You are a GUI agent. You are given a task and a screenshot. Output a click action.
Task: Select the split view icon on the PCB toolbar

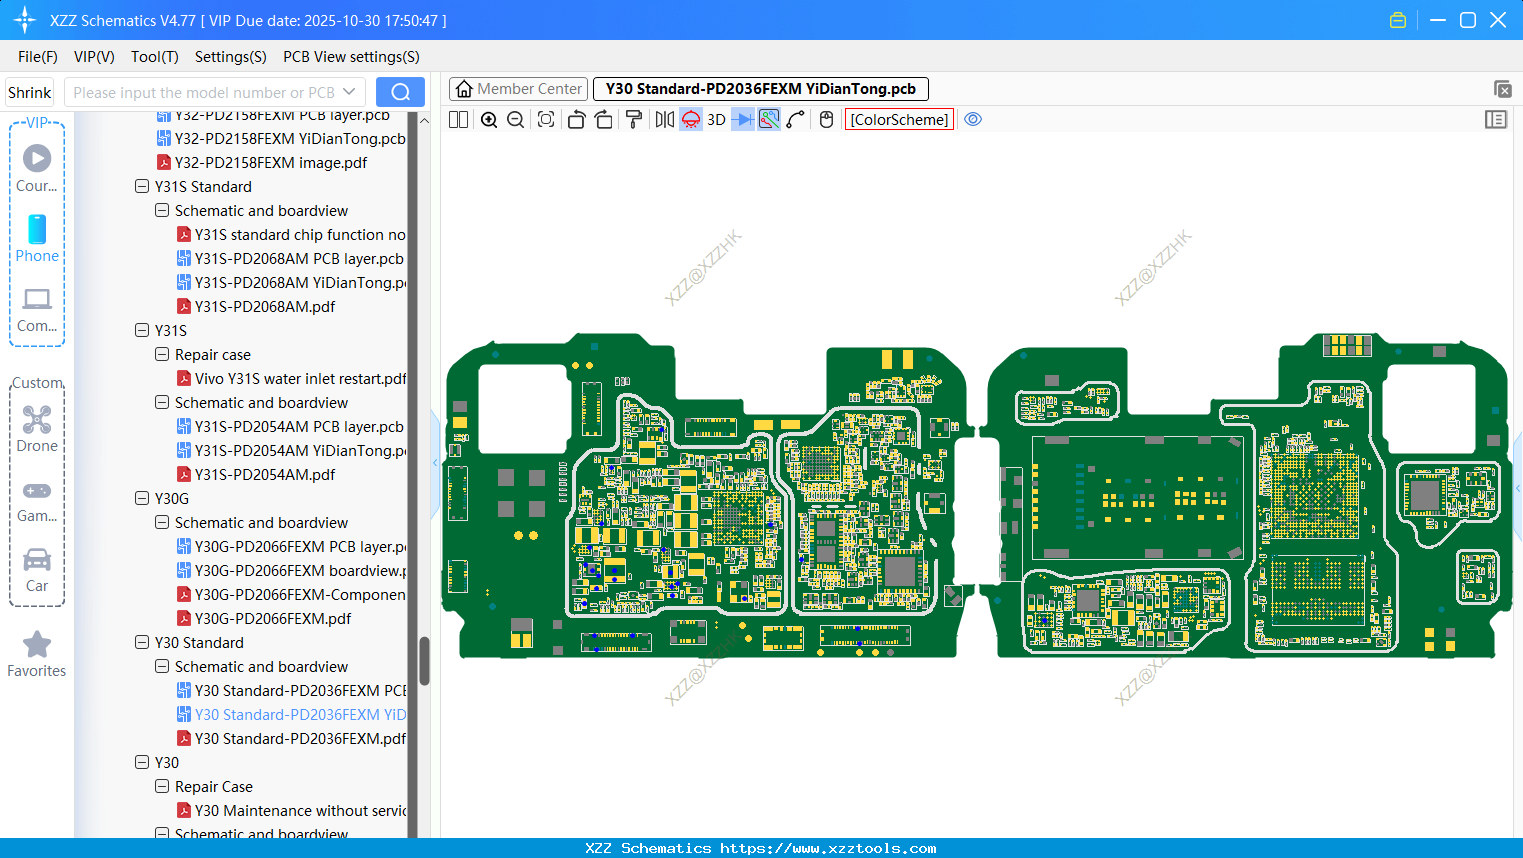tap(458, 119)
